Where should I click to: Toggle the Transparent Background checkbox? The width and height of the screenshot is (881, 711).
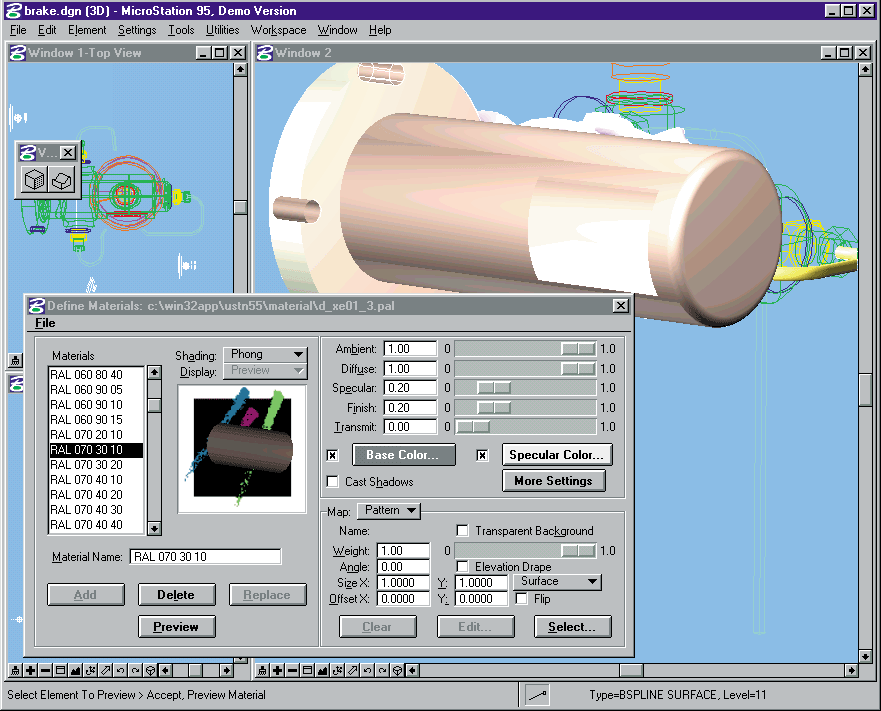click(462, 531)
